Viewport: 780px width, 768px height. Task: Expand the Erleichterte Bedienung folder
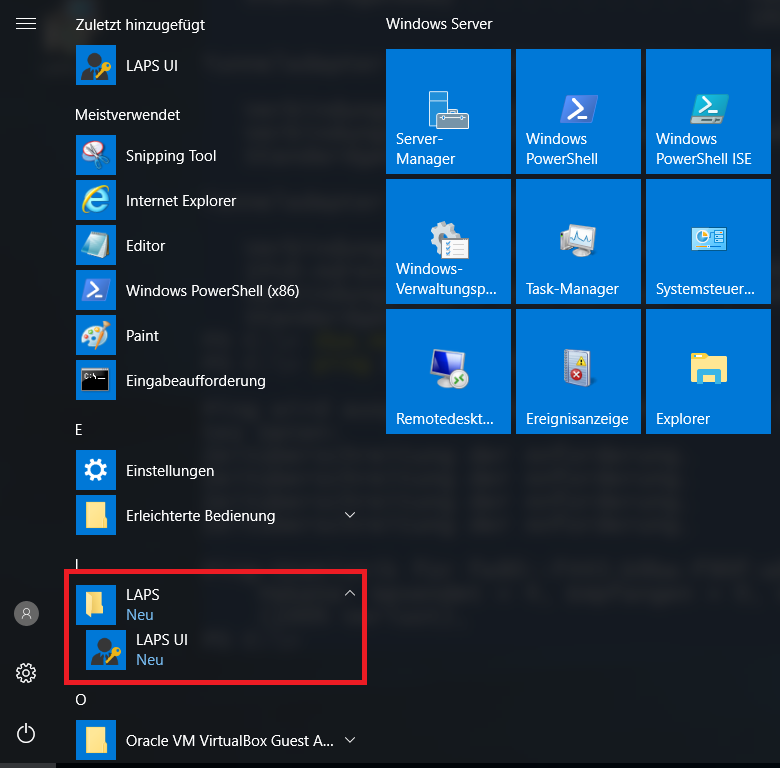tap(349, 515)
